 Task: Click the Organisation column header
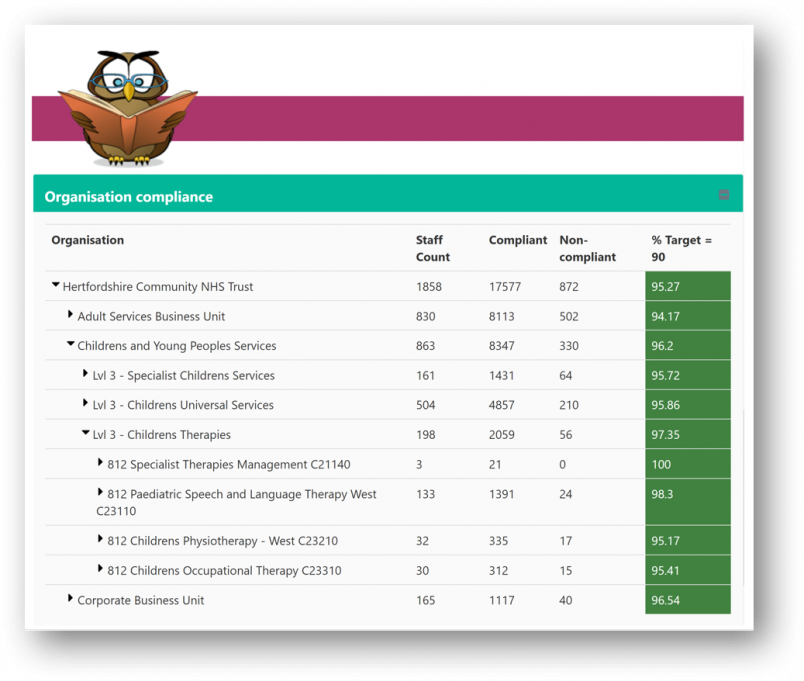coord(88,241)
